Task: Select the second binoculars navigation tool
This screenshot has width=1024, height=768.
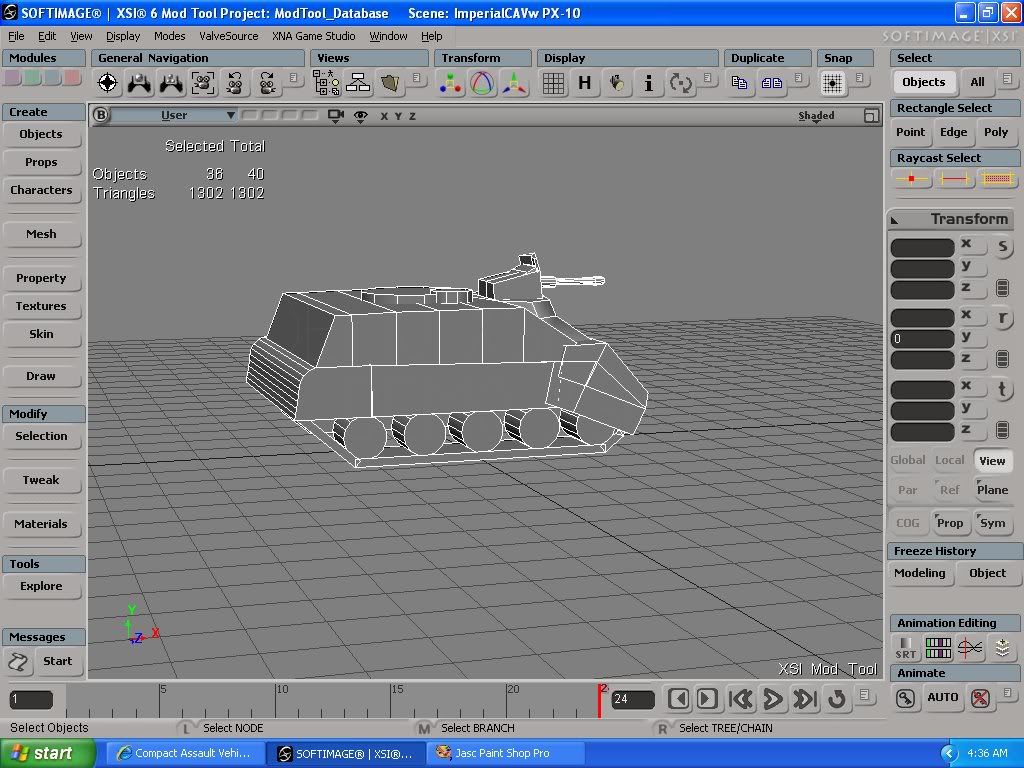Action: click(x=171, y=83)
